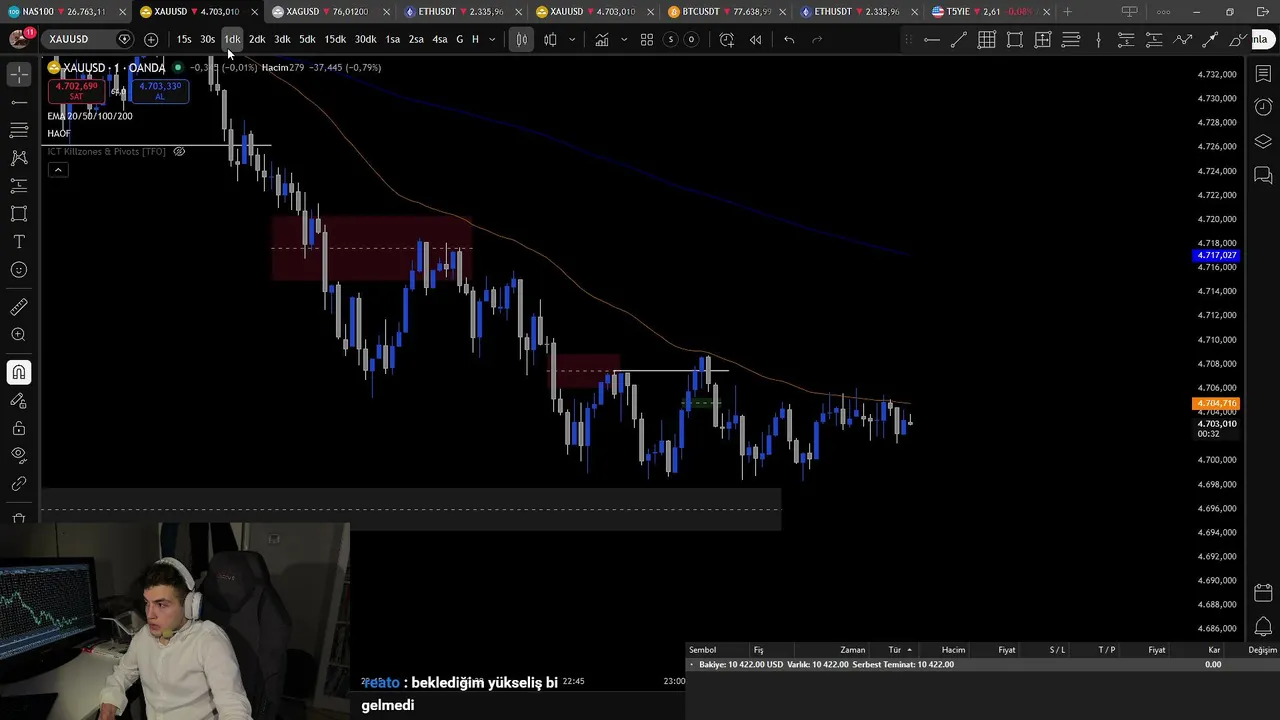Select the 30s timeframe

point(207,39)
